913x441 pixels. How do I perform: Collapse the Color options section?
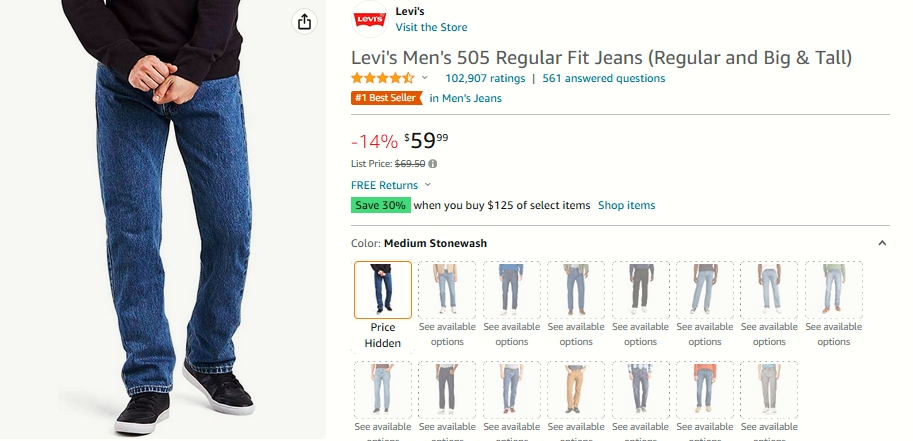pyautogui.click(x=882, y=243)
